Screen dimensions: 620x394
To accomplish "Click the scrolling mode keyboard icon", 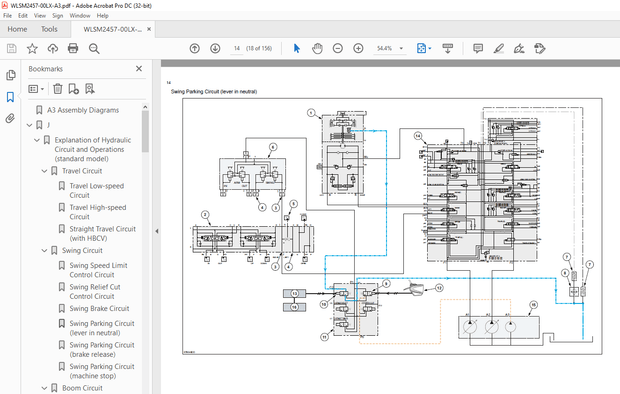I will coord(448,48).
